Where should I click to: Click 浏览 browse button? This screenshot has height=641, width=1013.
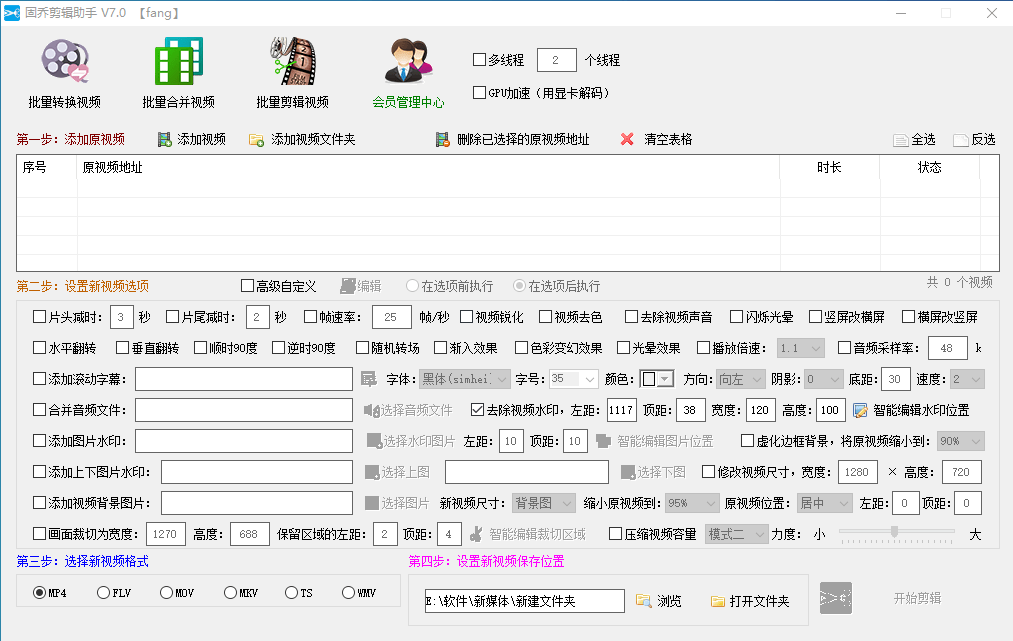tap(659, 601)
